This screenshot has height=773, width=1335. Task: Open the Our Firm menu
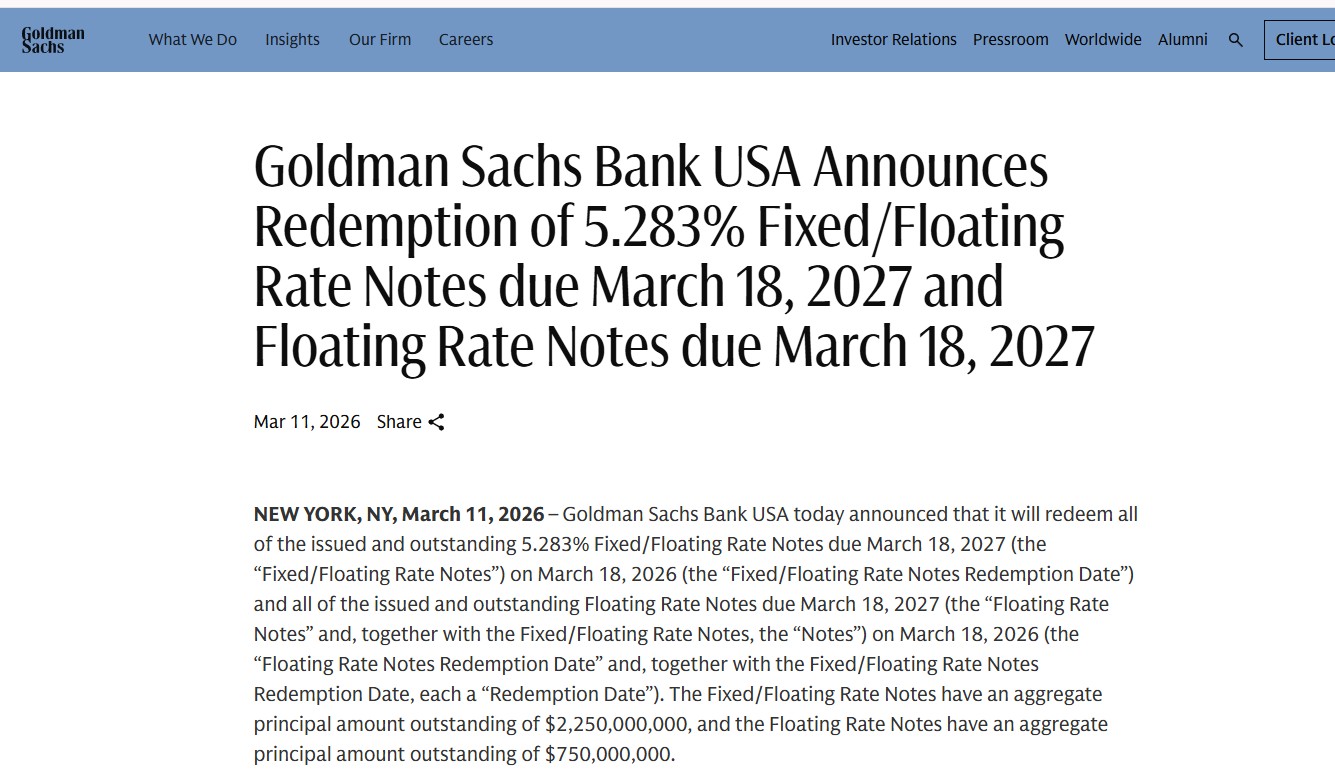click(x=380, y=40)
